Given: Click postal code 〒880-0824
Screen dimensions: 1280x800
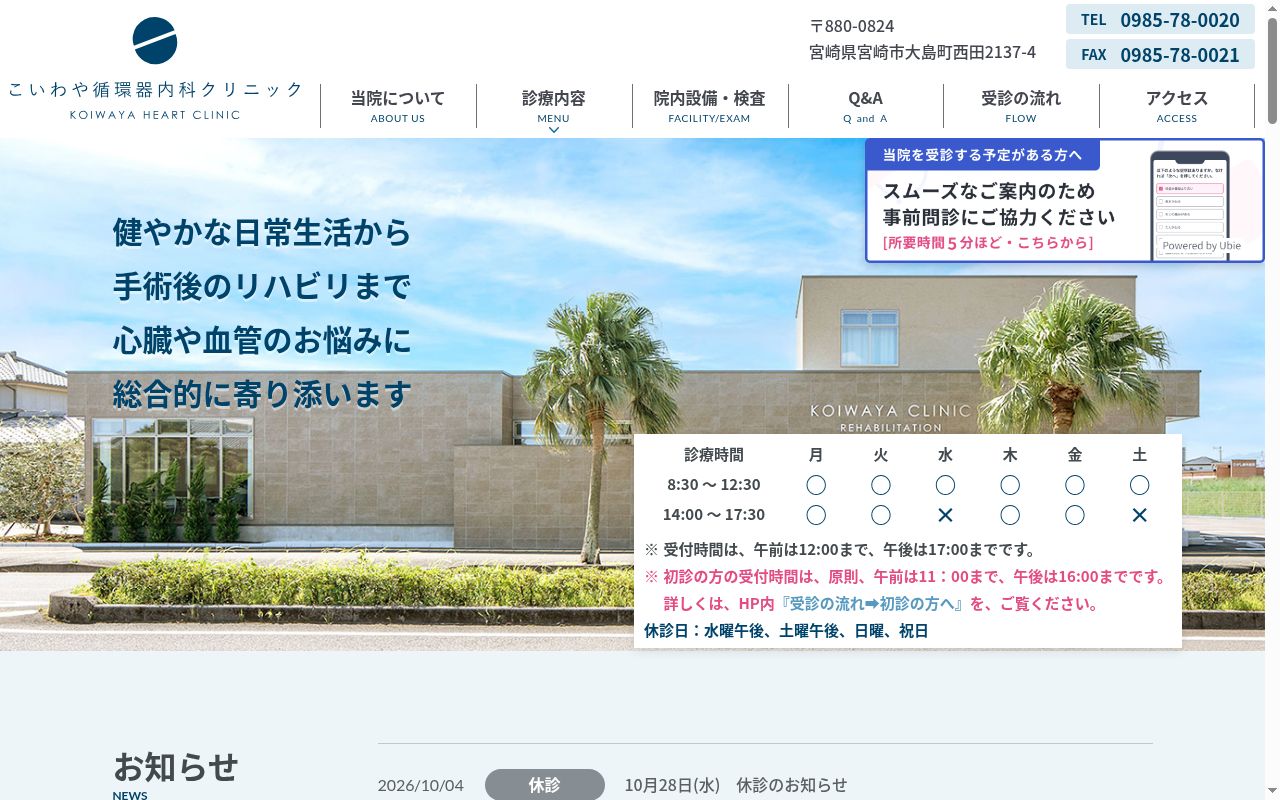Looking at the screenshot, I should (852, 26).
